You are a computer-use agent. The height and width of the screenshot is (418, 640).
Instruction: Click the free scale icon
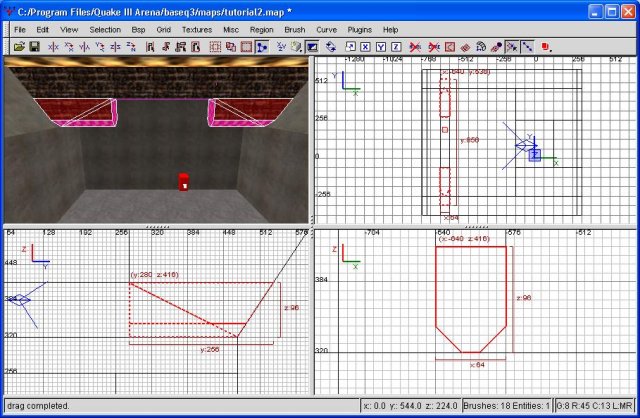coord(350,47)
